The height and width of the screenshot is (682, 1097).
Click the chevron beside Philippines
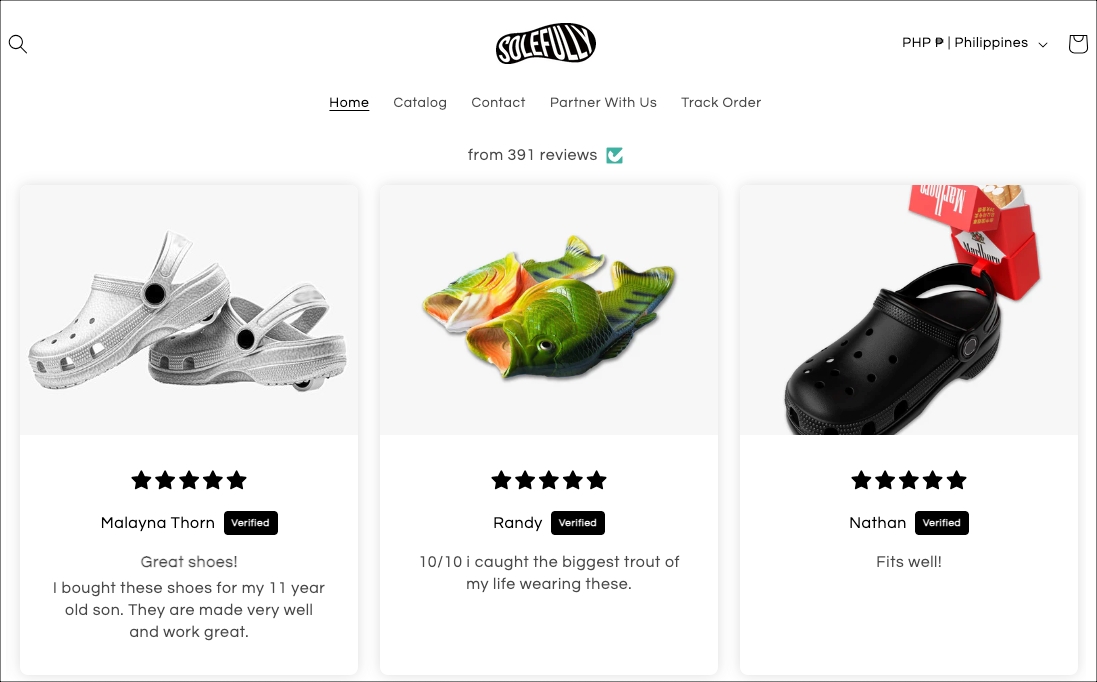(1042, 45)
